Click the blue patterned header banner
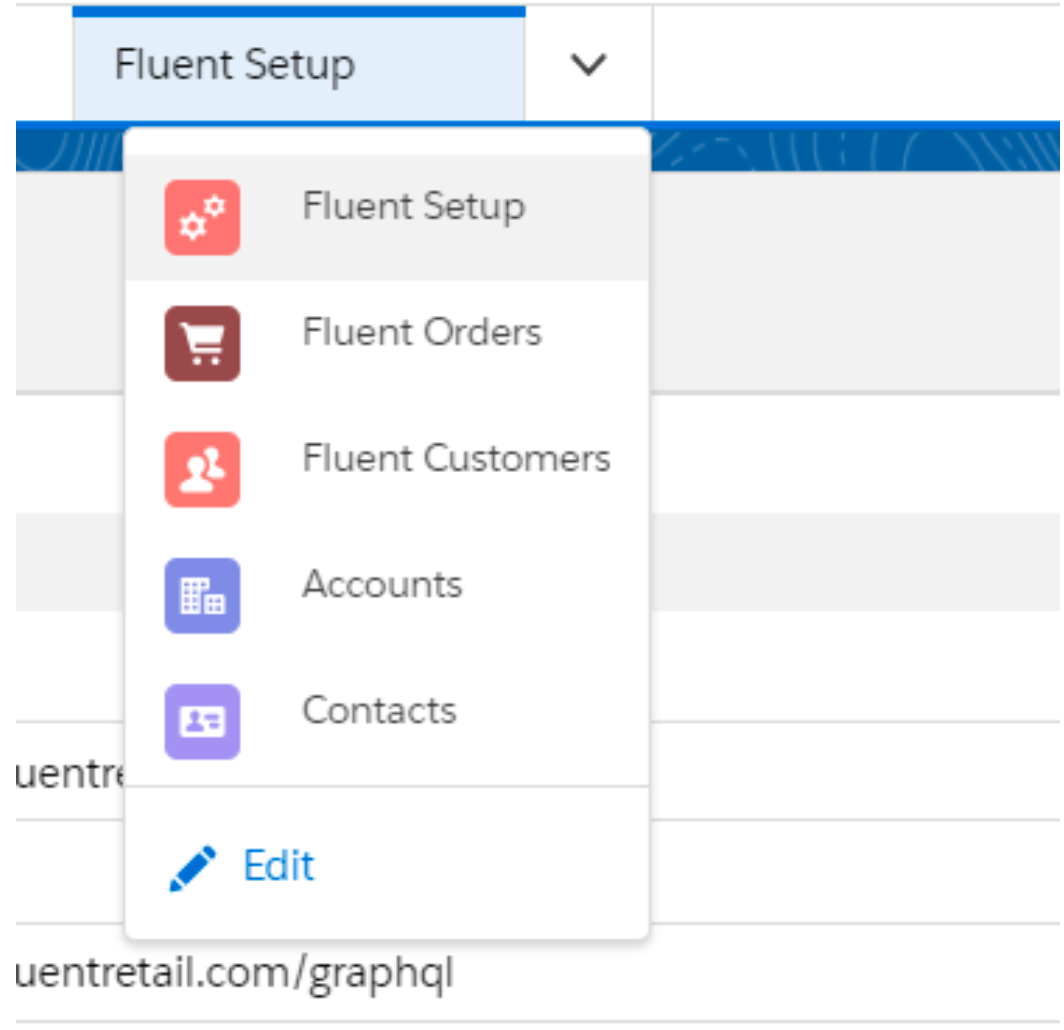Image resolution: width=1064 pixels, height=1030 pixels. pyautogui.click(x=850, y=145)
